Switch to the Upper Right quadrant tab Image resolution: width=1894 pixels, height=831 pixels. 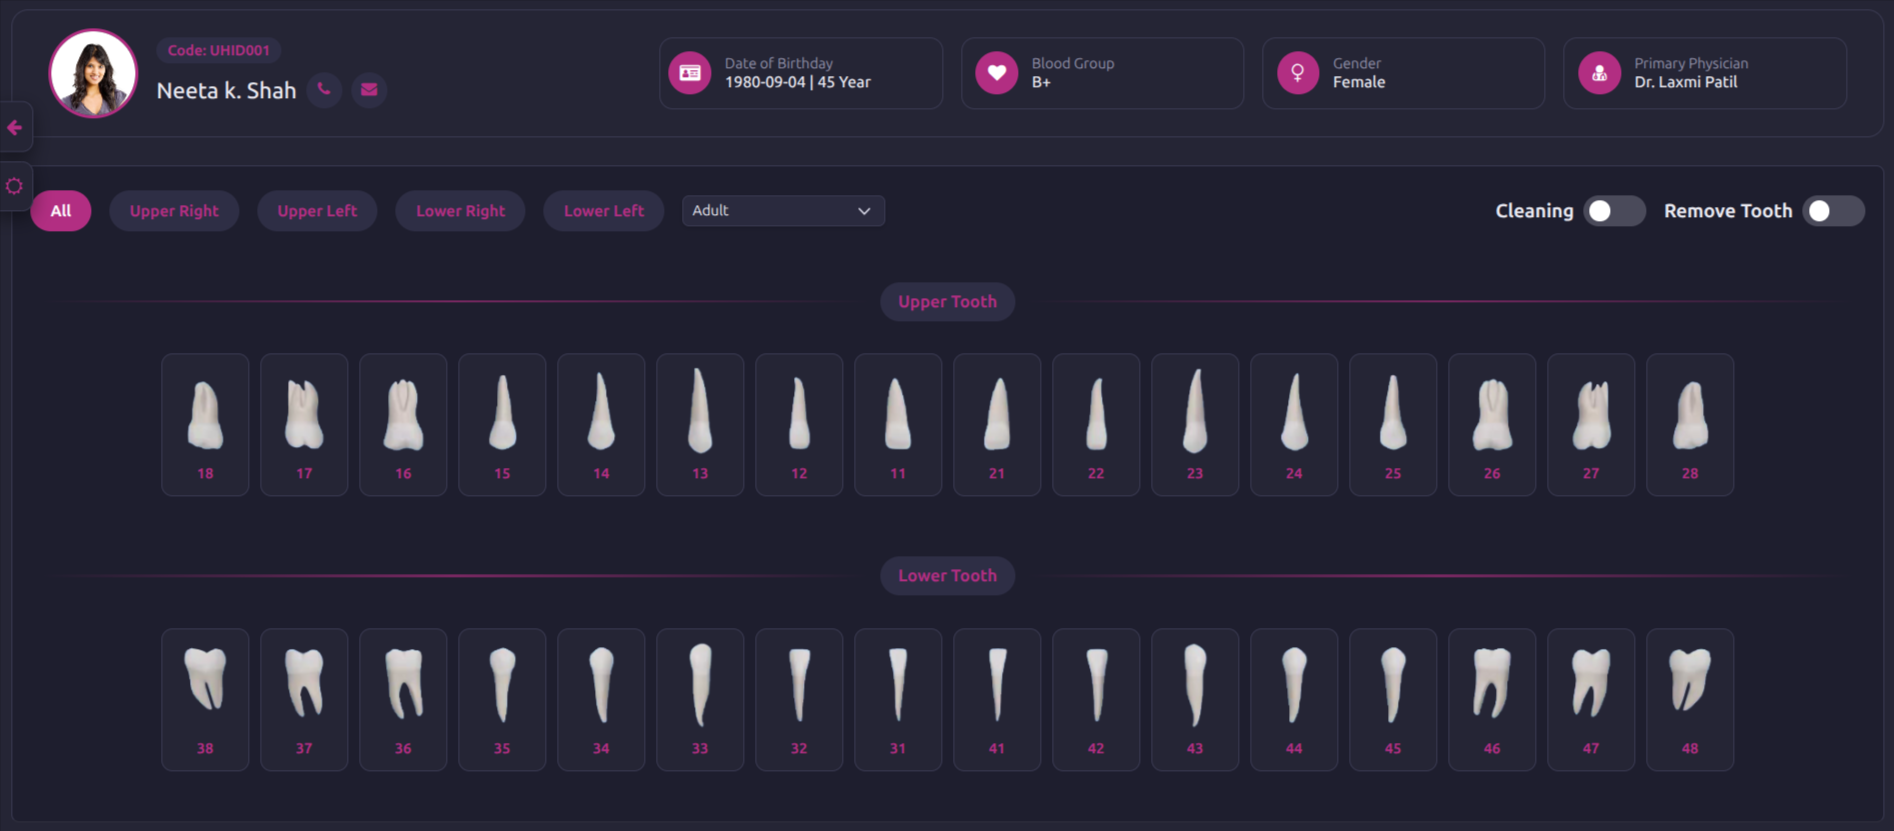(x=174, y=211)
